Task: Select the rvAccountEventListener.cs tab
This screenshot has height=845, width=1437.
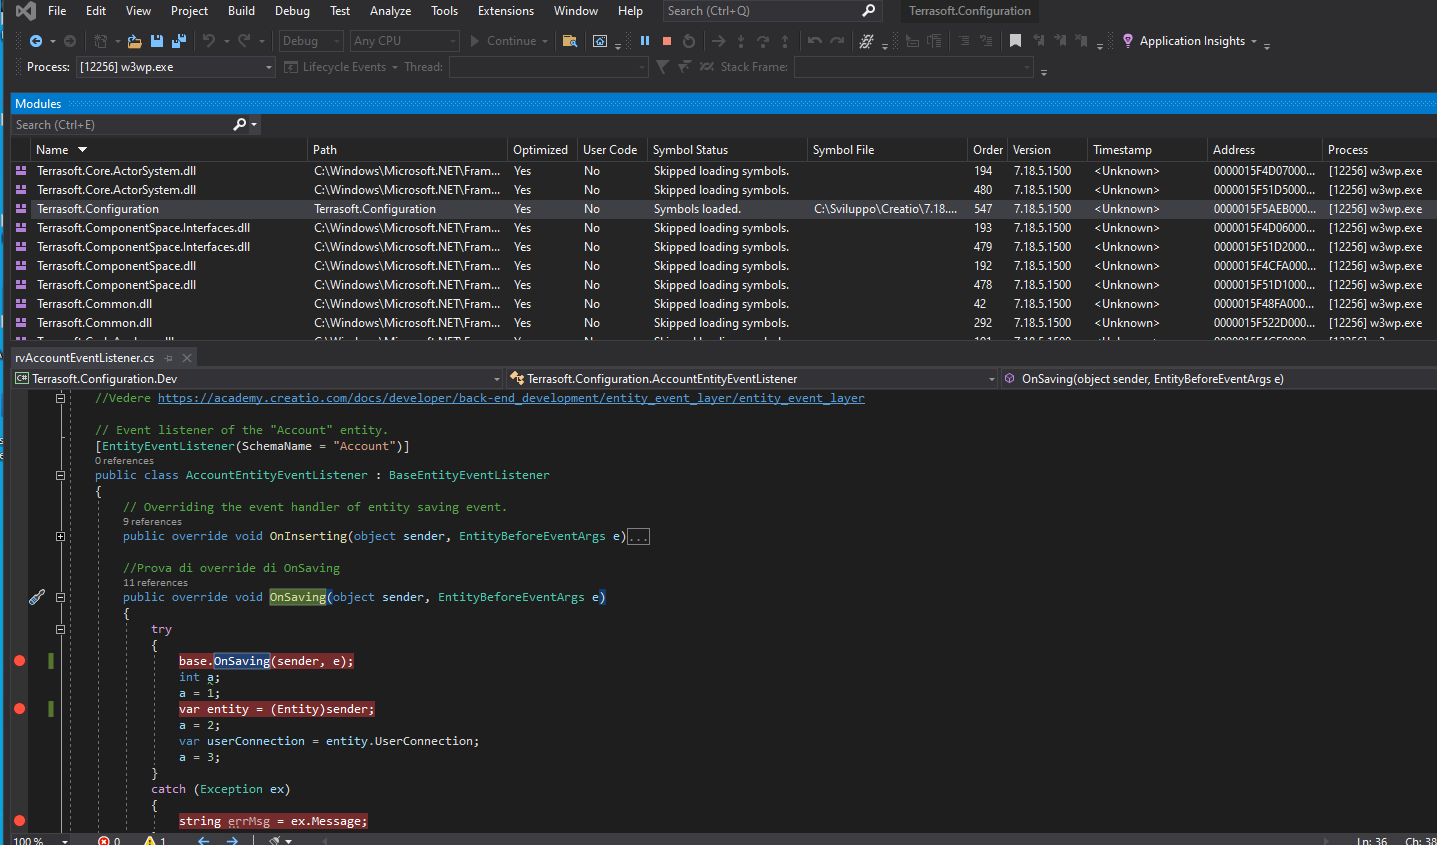Action: [85, 358]
